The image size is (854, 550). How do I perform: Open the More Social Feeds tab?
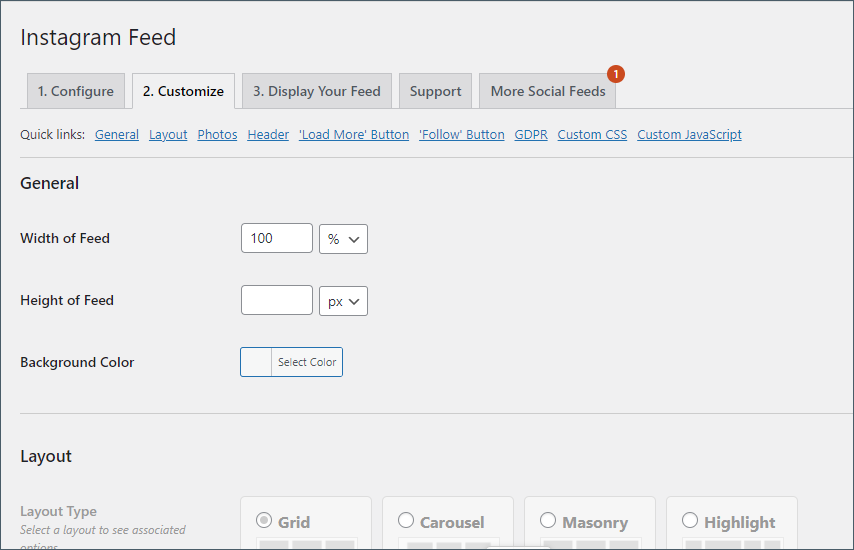(x=547, y=91)
